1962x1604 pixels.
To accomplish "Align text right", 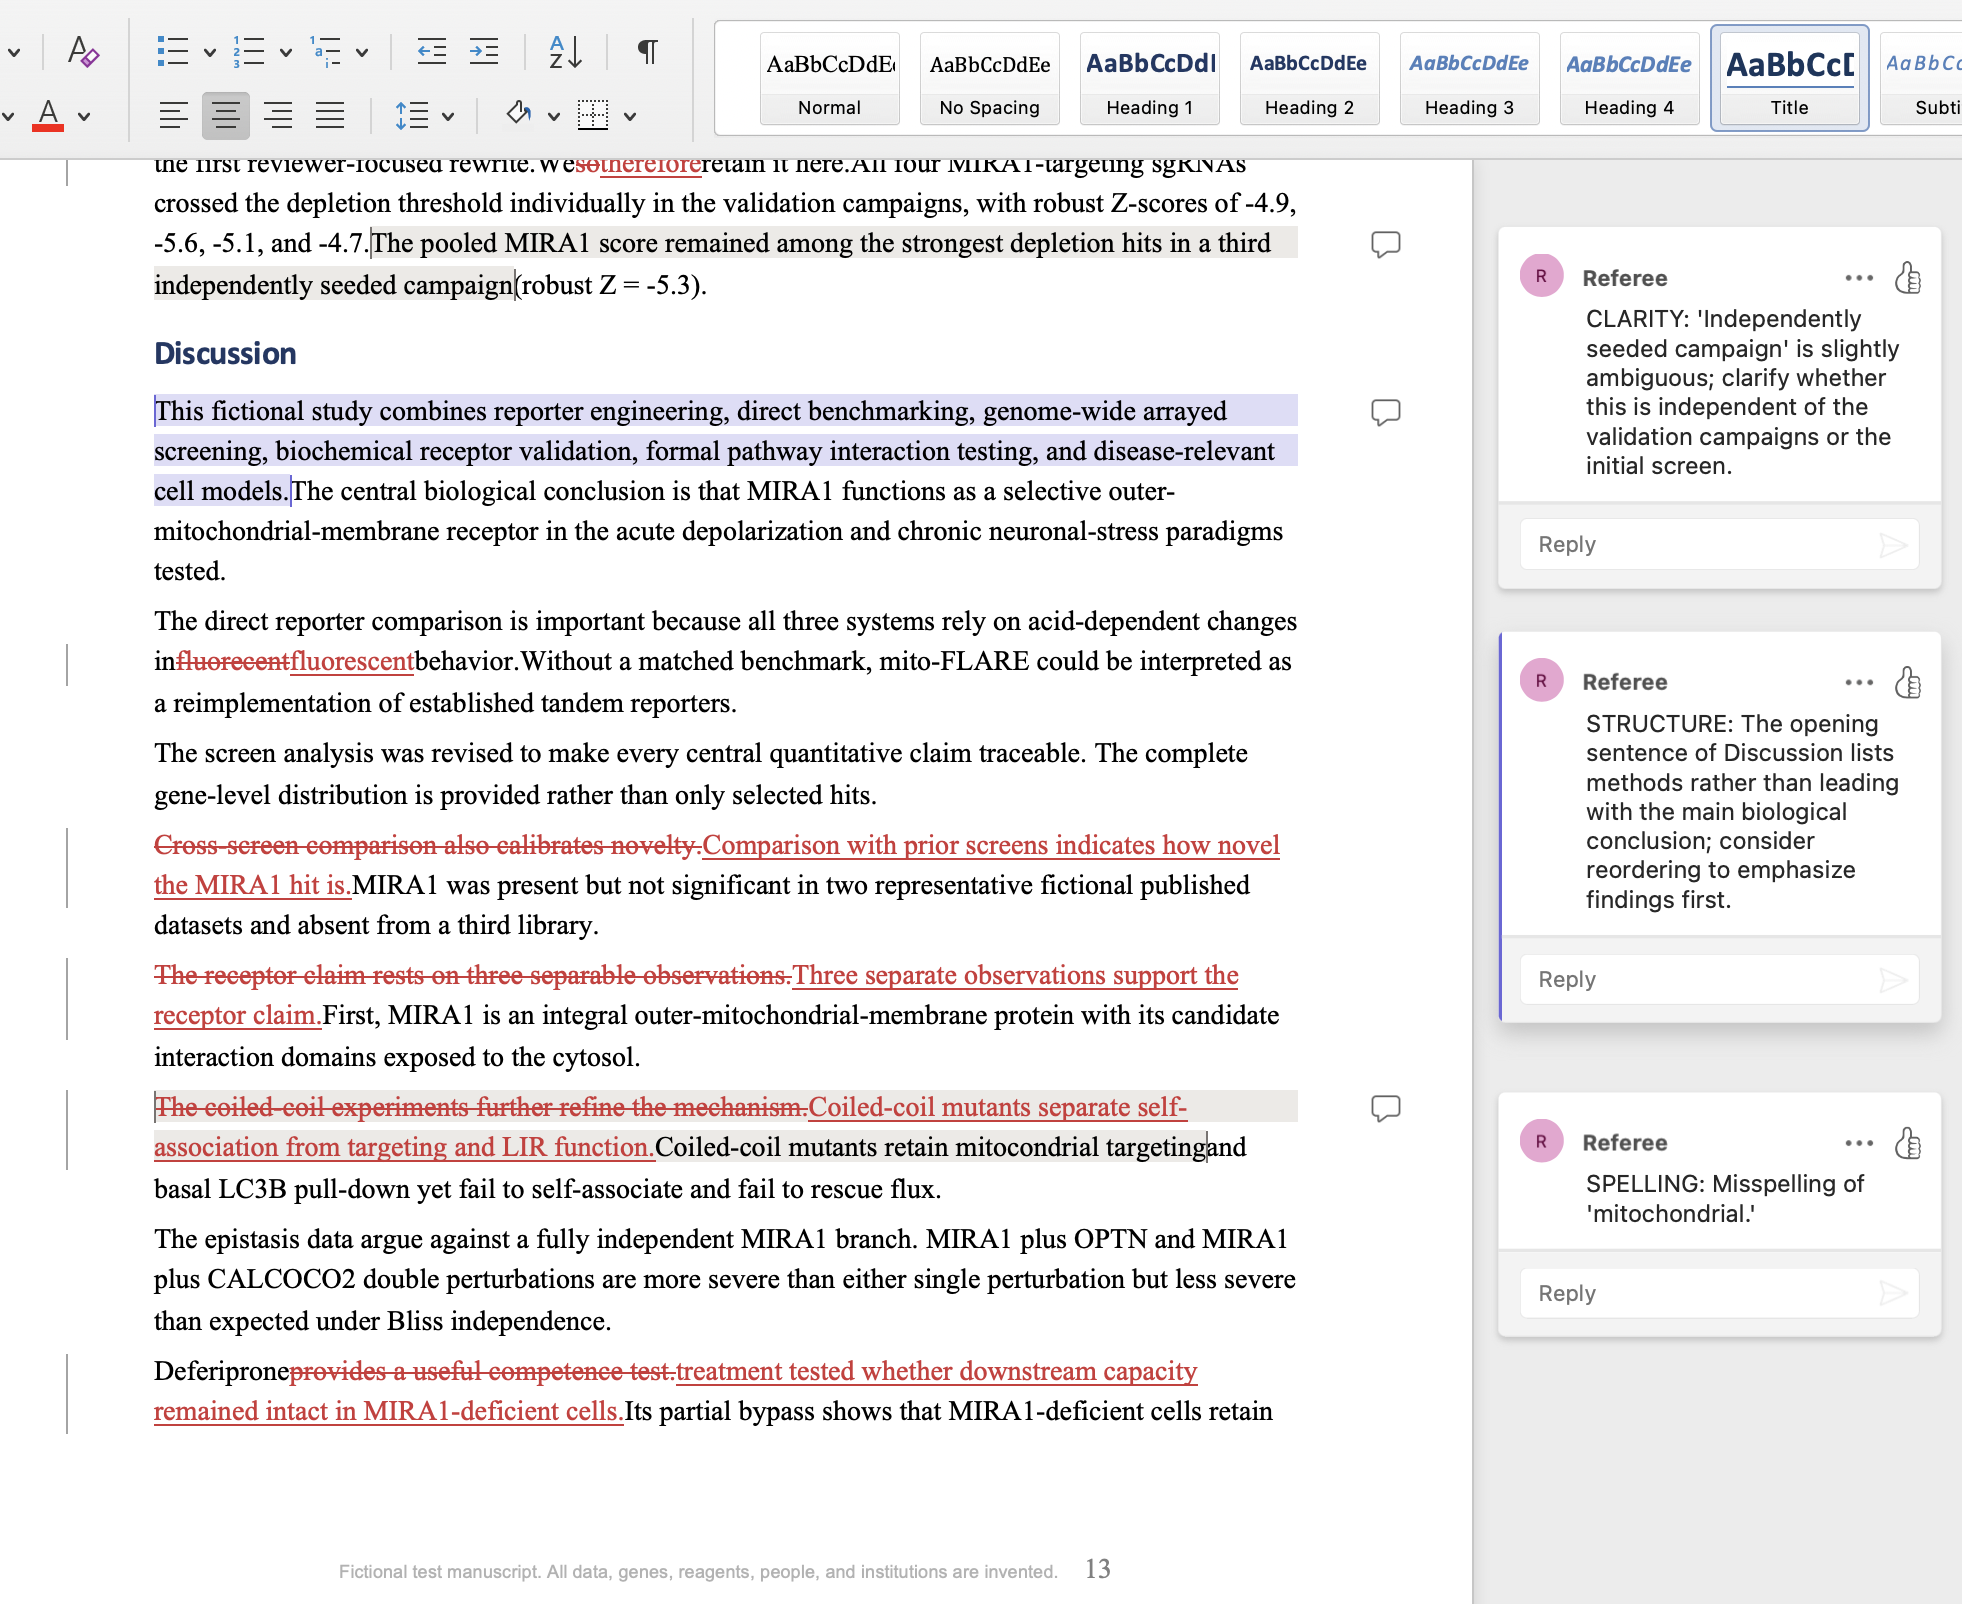I will (x=278, y=116).
